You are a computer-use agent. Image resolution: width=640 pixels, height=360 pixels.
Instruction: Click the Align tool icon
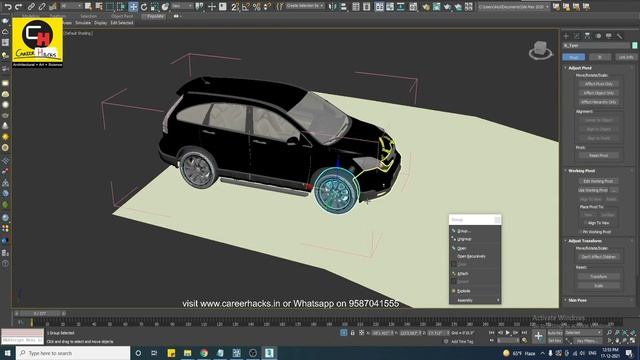[x=344, y=7]
